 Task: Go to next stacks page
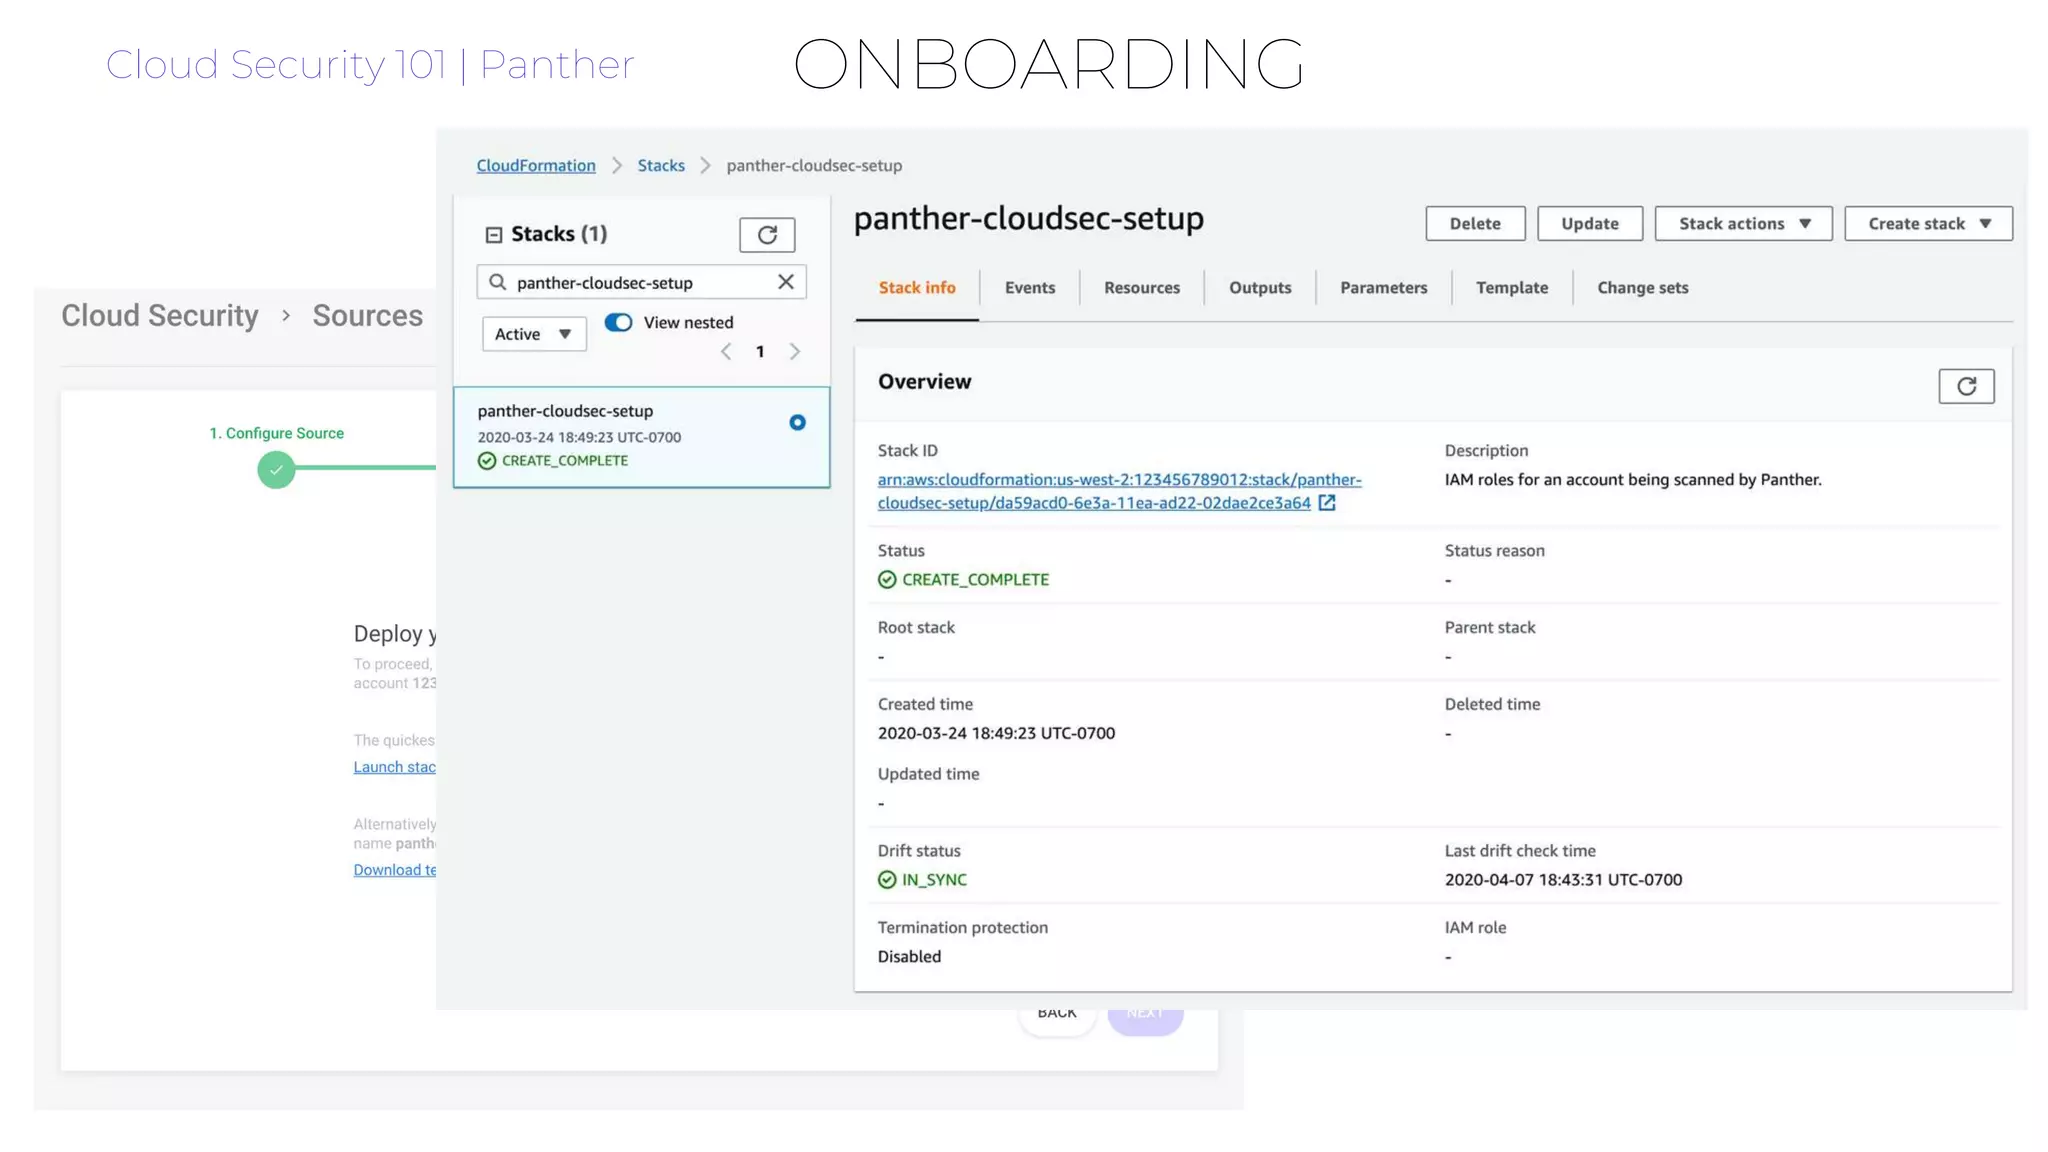coord(795,351)
